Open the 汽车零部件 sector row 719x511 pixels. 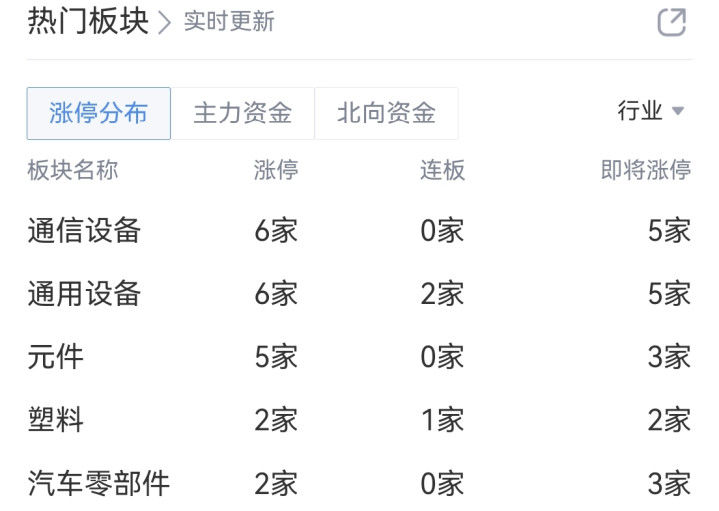coord(98,484)
